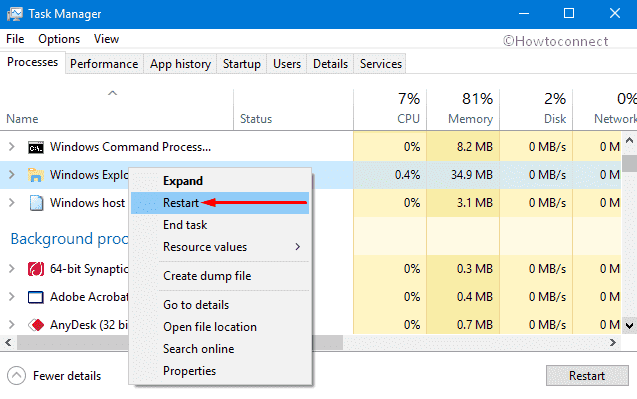Expand the AnyDesk (32 bit) row
637x399 pixels.
(x=12, y=325)
